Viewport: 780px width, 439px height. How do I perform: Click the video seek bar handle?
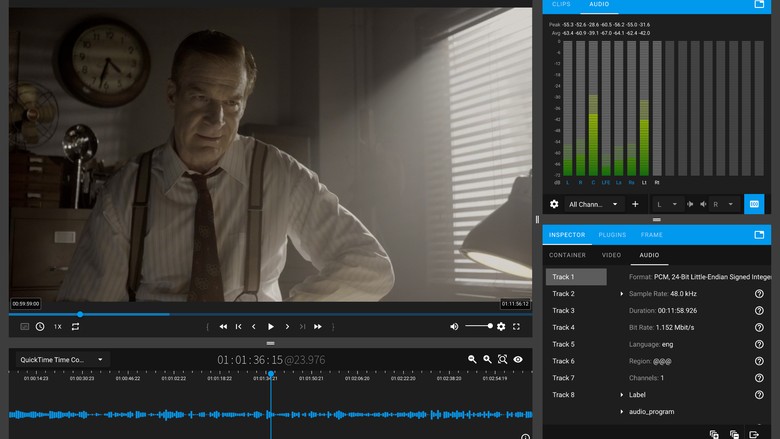coord(80,314)
